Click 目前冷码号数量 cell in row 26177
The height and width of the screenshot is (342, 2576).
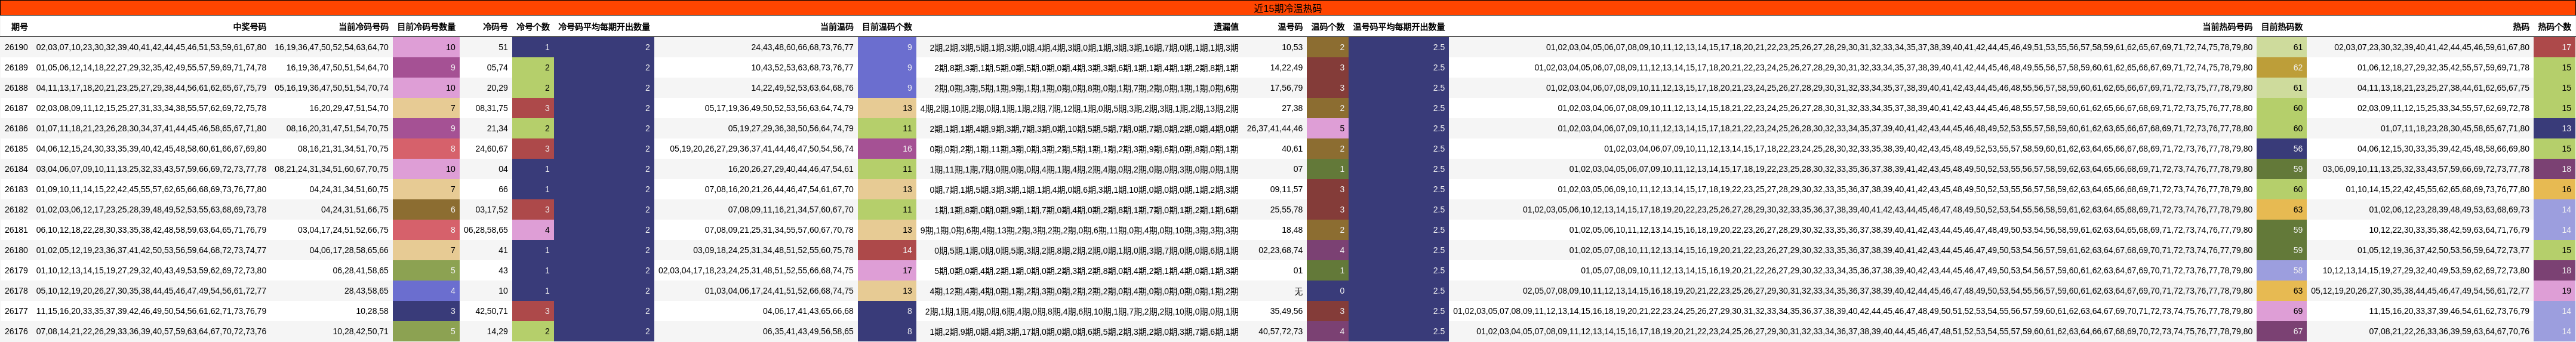pos(426,311)
